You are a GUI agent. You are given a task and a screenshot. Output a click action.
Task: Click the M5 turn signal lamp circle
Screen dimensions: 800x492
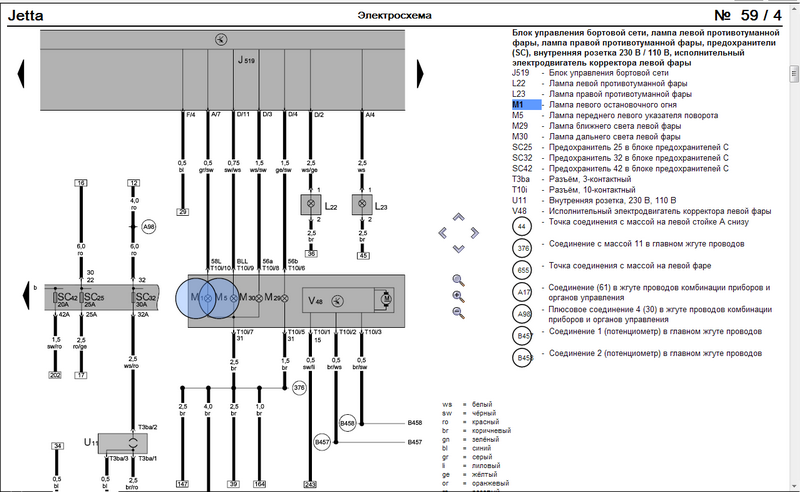tap(220, 298)
